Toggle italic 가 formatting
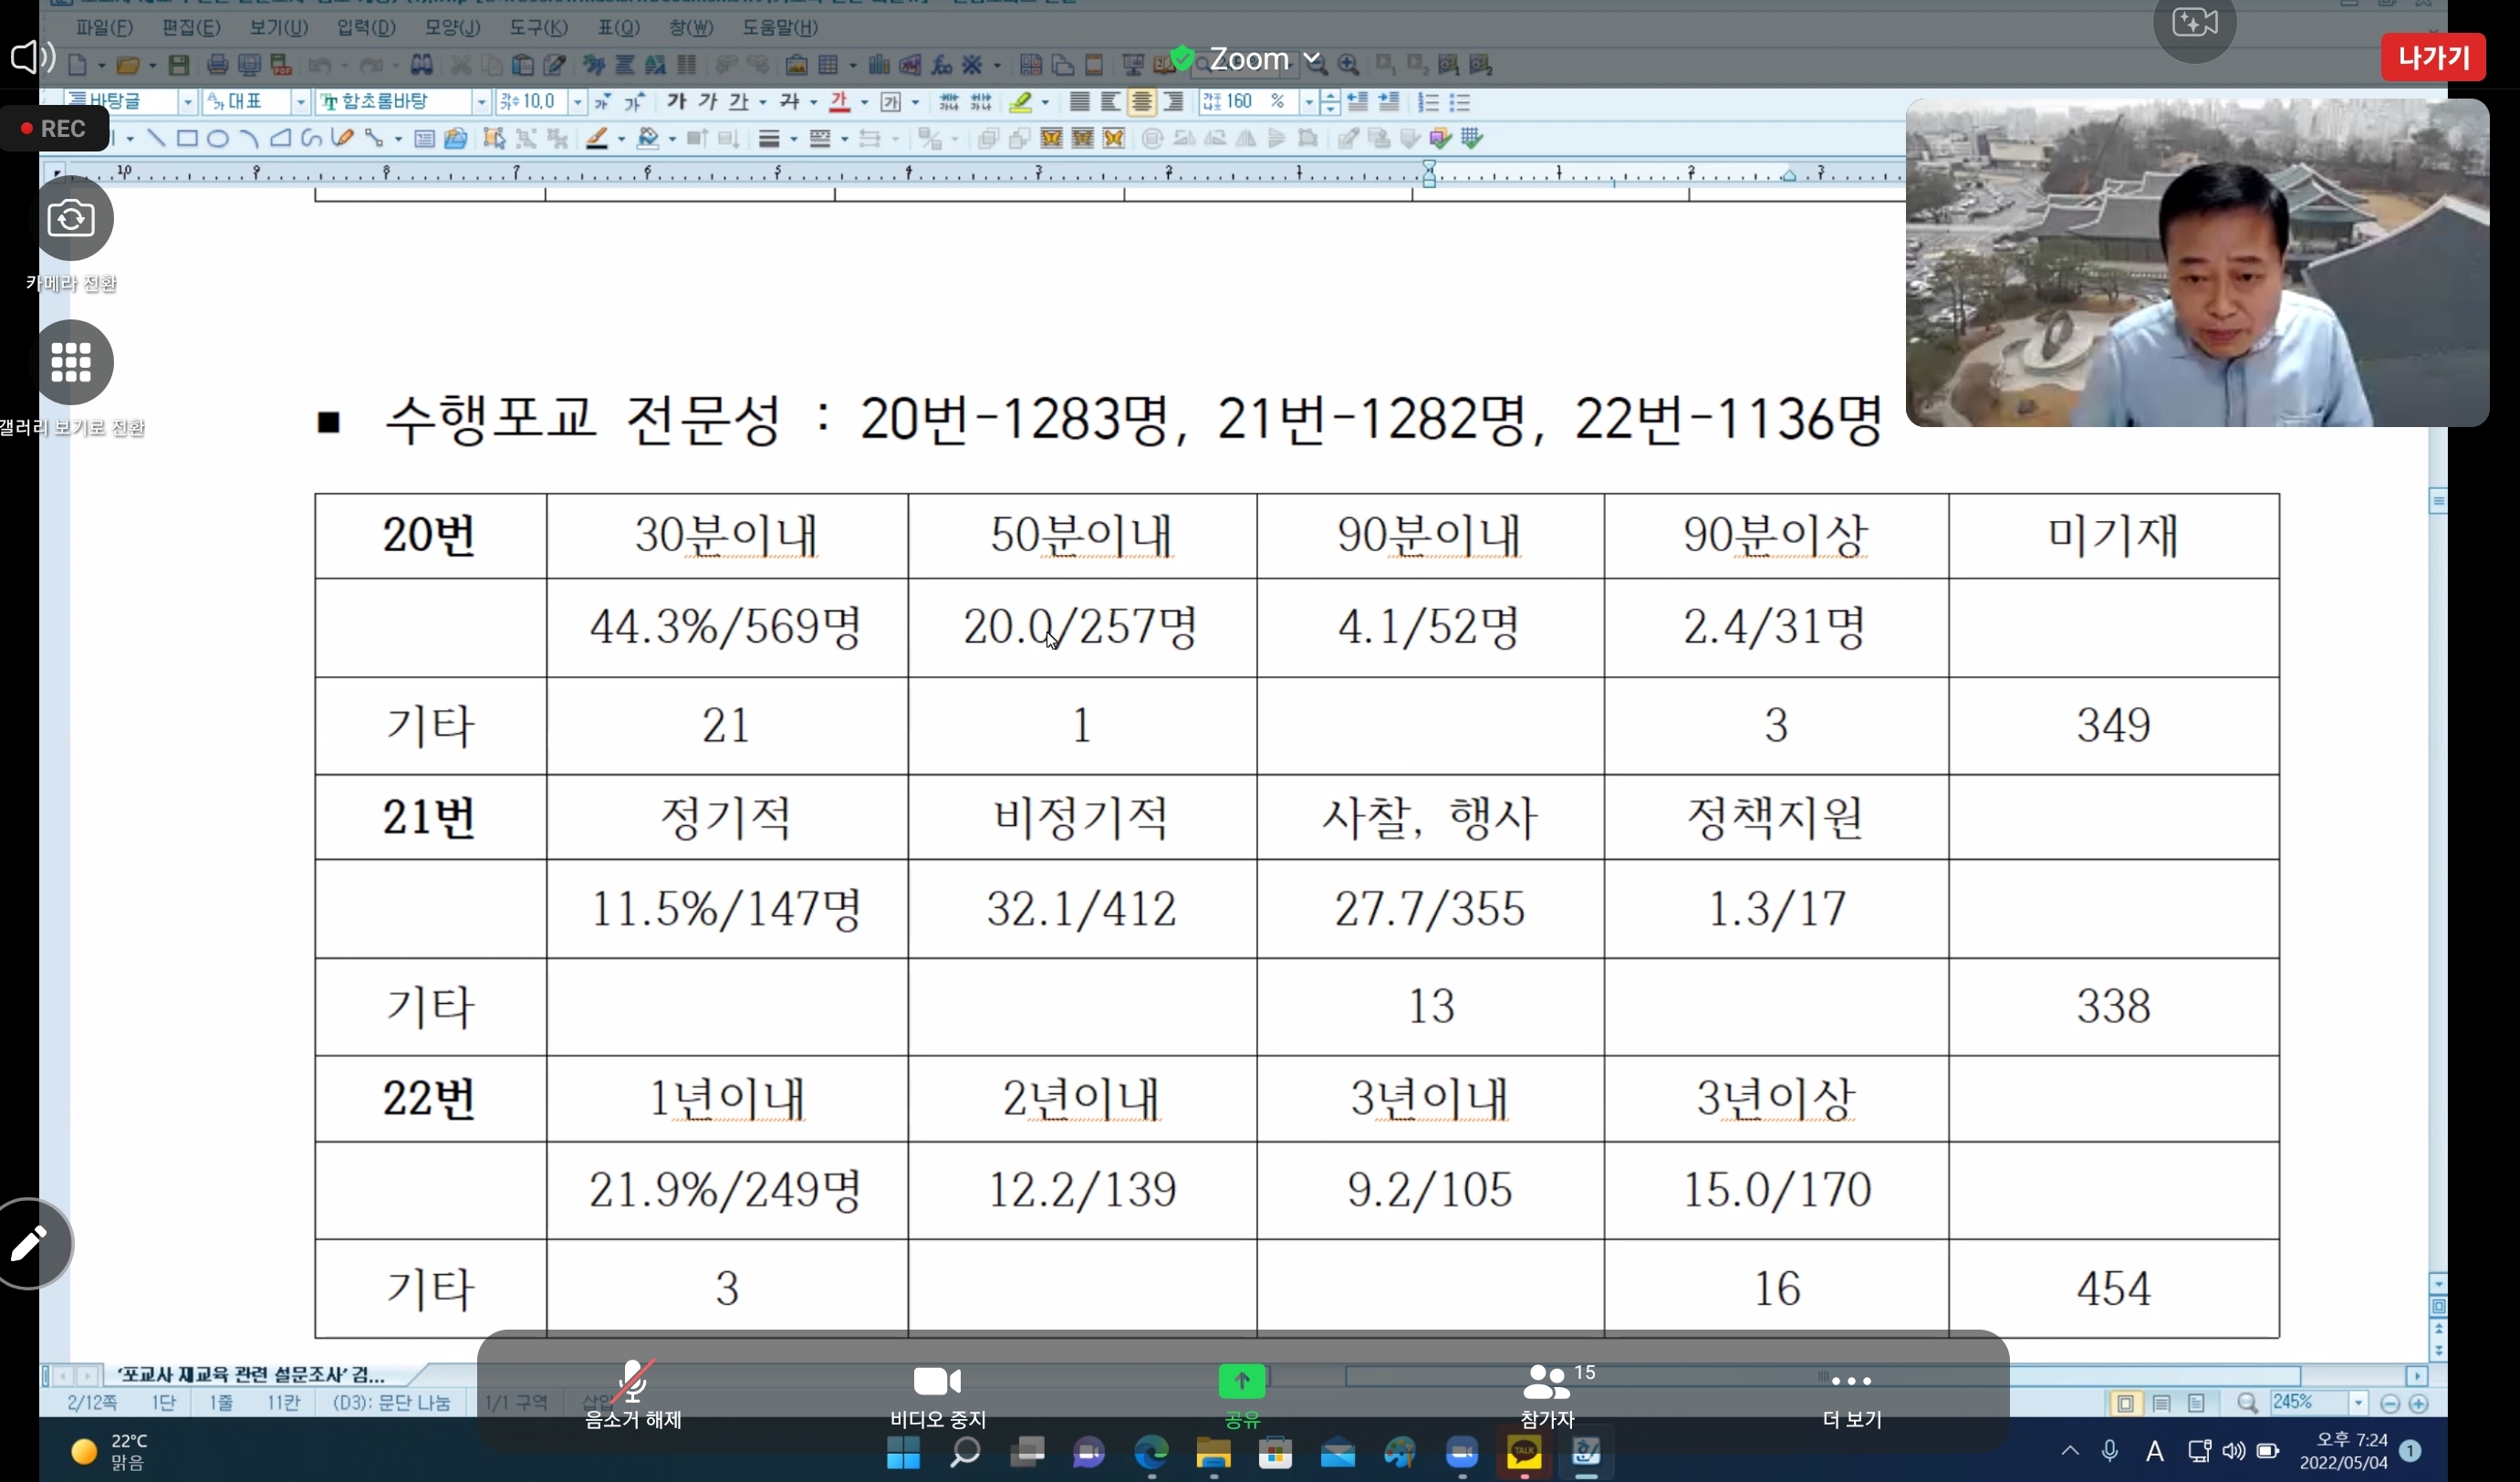2520x1482 pixels. 708,102
